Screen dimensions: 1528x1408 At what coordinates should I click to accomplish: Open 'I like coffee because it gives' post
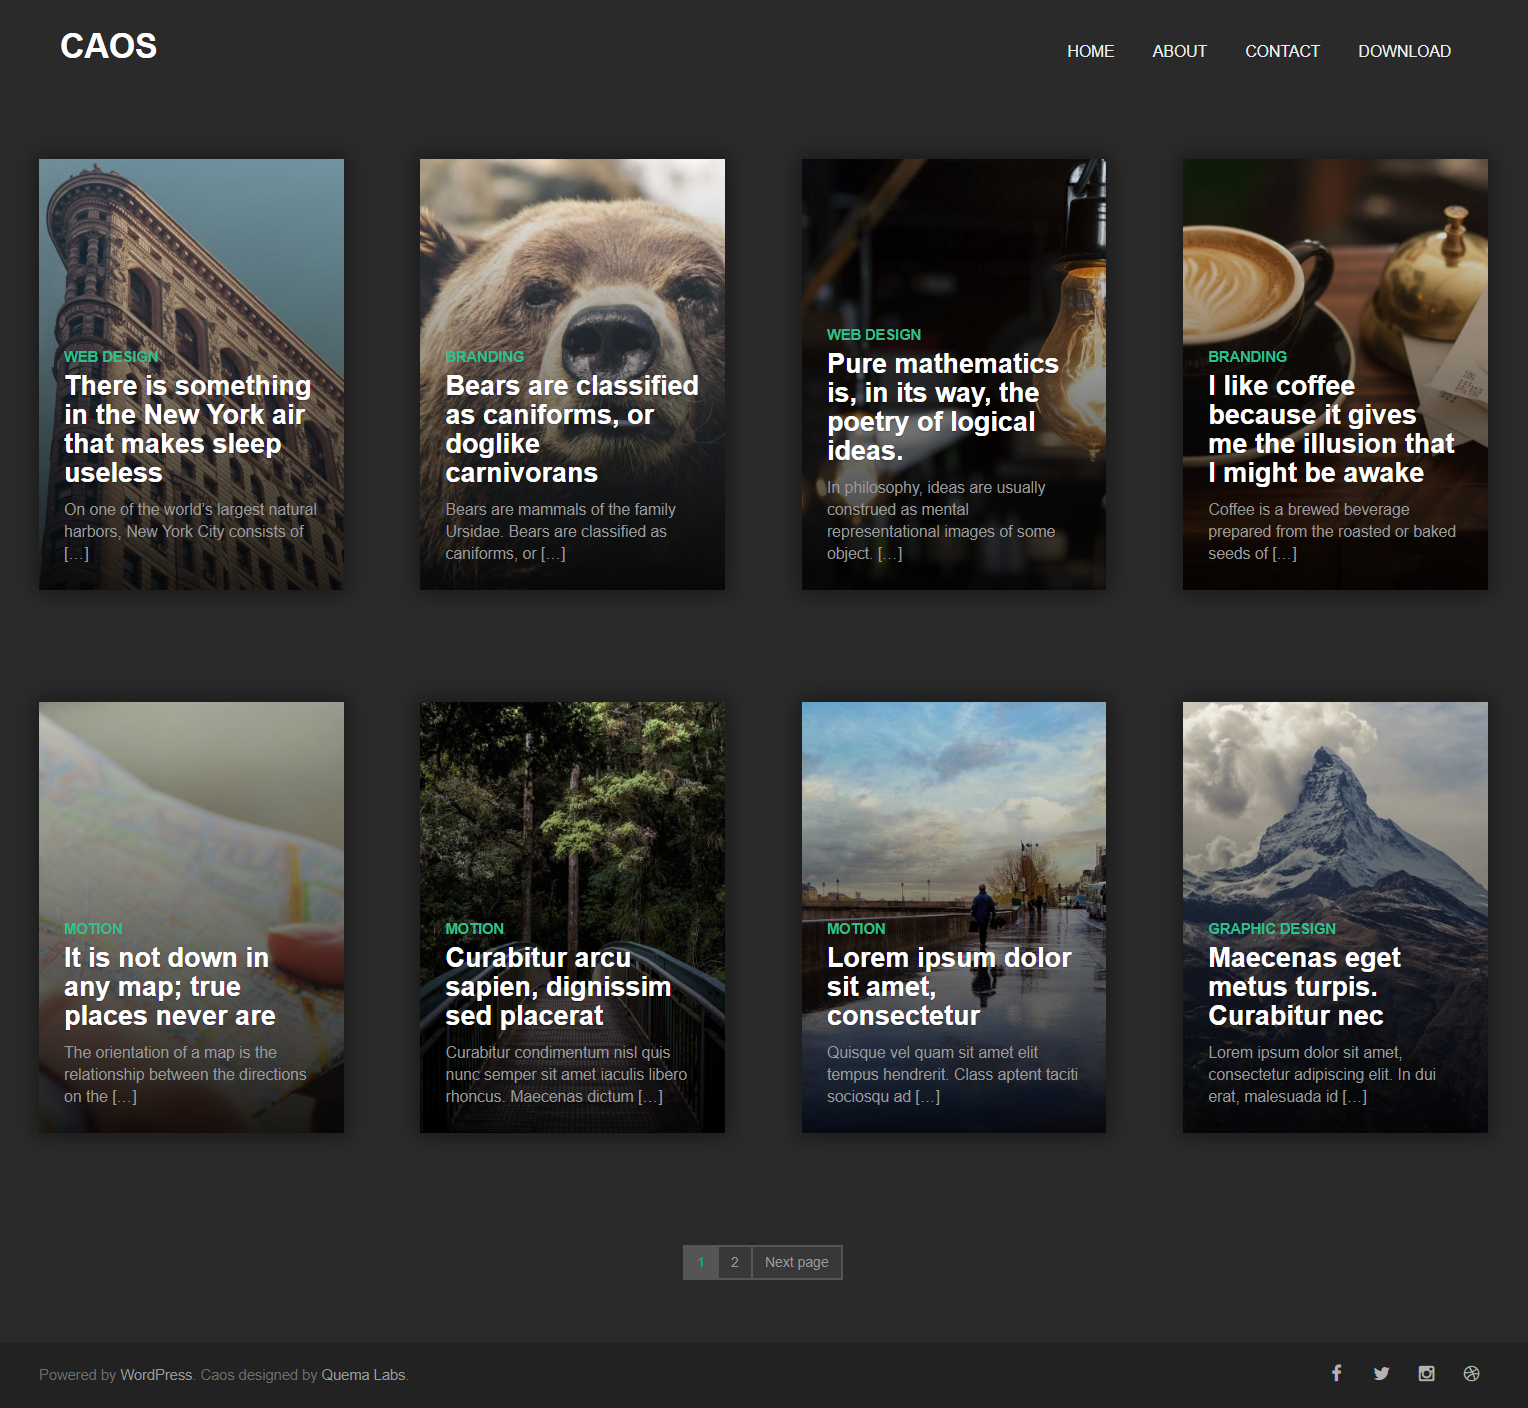pos(1331,429)
